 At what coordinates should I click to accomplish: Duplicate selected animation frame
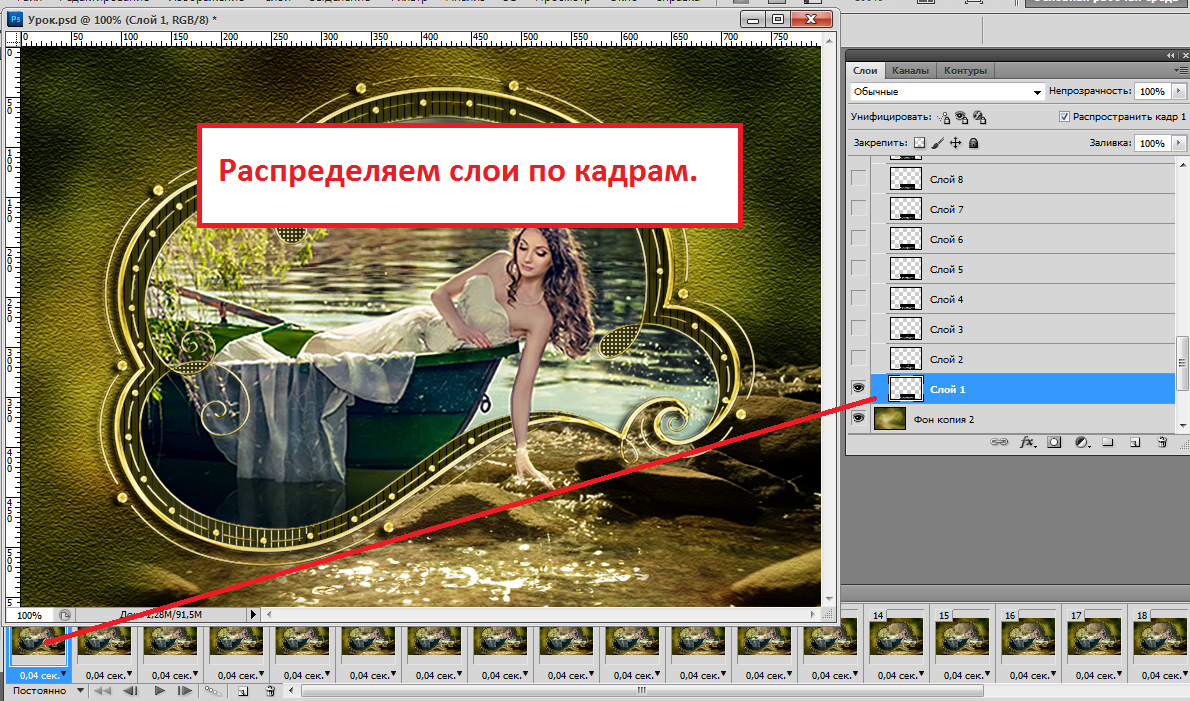click(x=243, y=691)
